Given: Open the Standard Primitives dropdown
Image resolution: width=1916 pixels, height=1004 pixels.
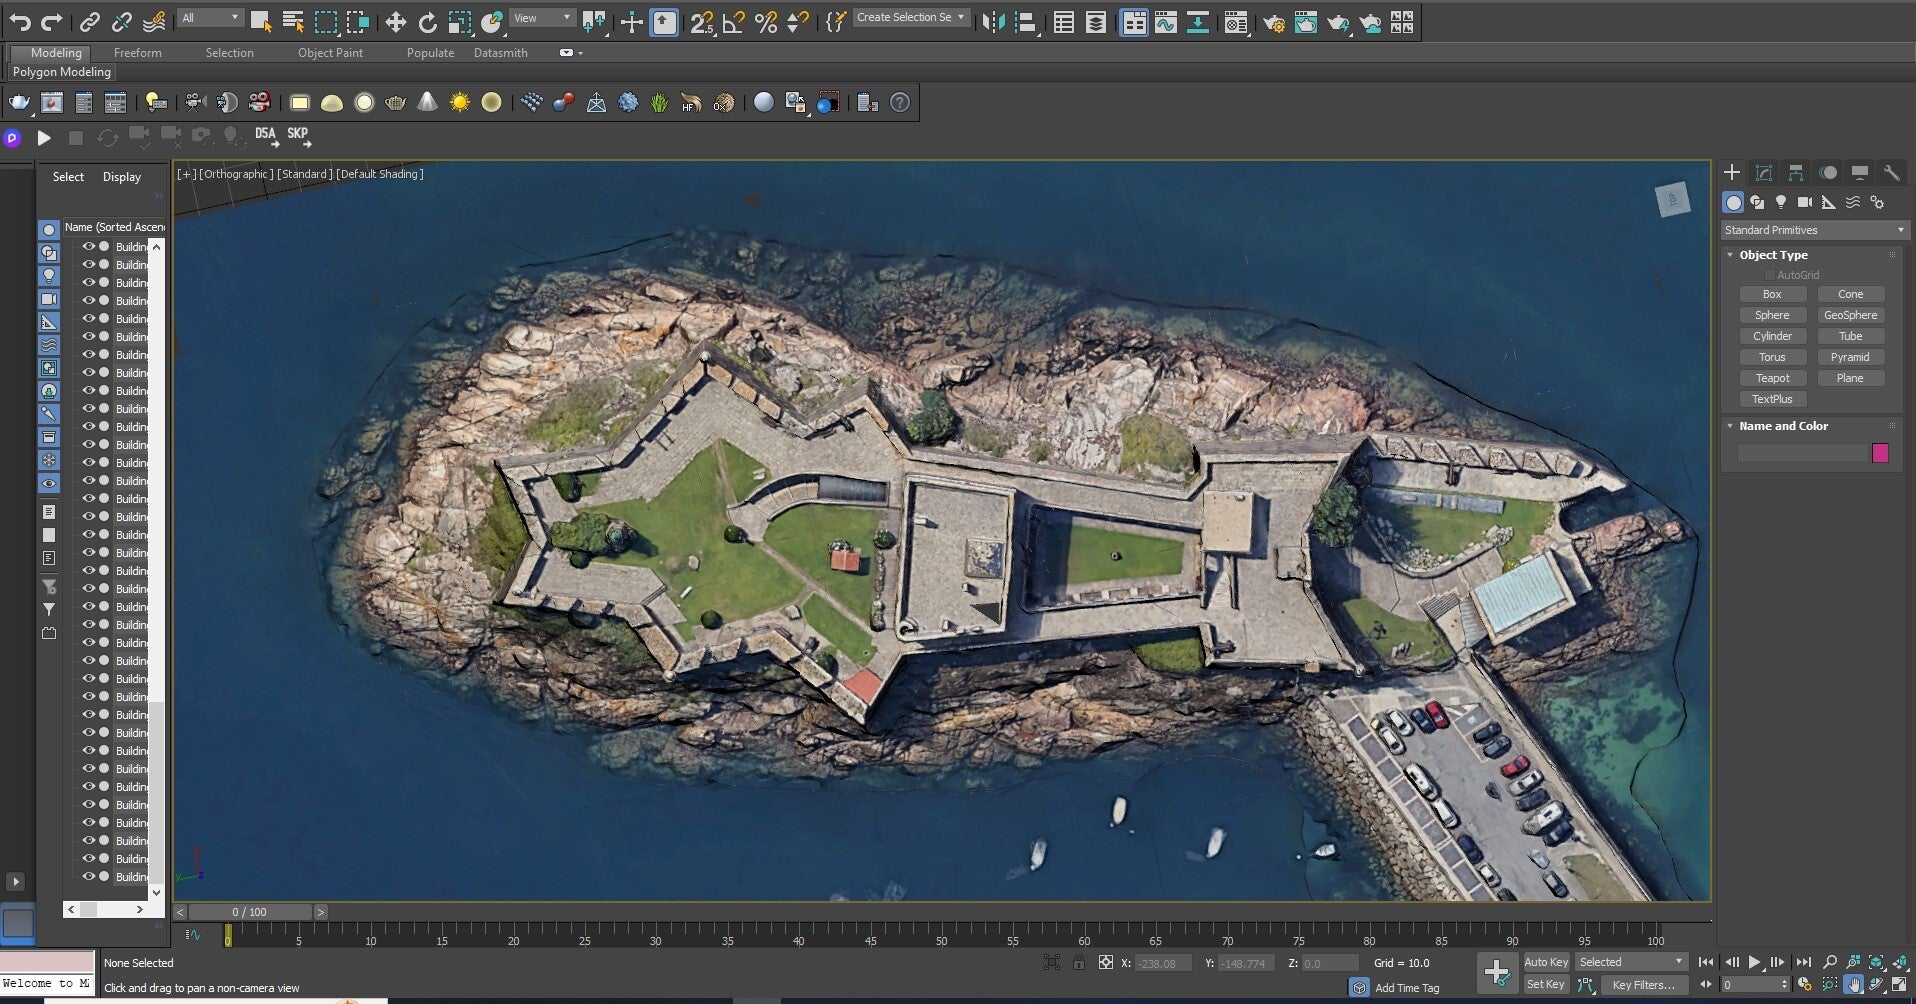Looking at the screenshot, I should click(x=1813, y=230).
